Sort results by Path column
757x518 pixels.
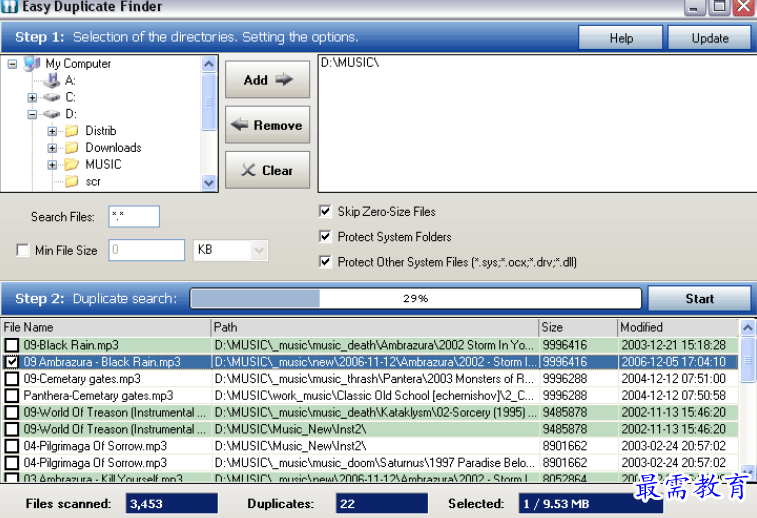[x=375, y=327]
